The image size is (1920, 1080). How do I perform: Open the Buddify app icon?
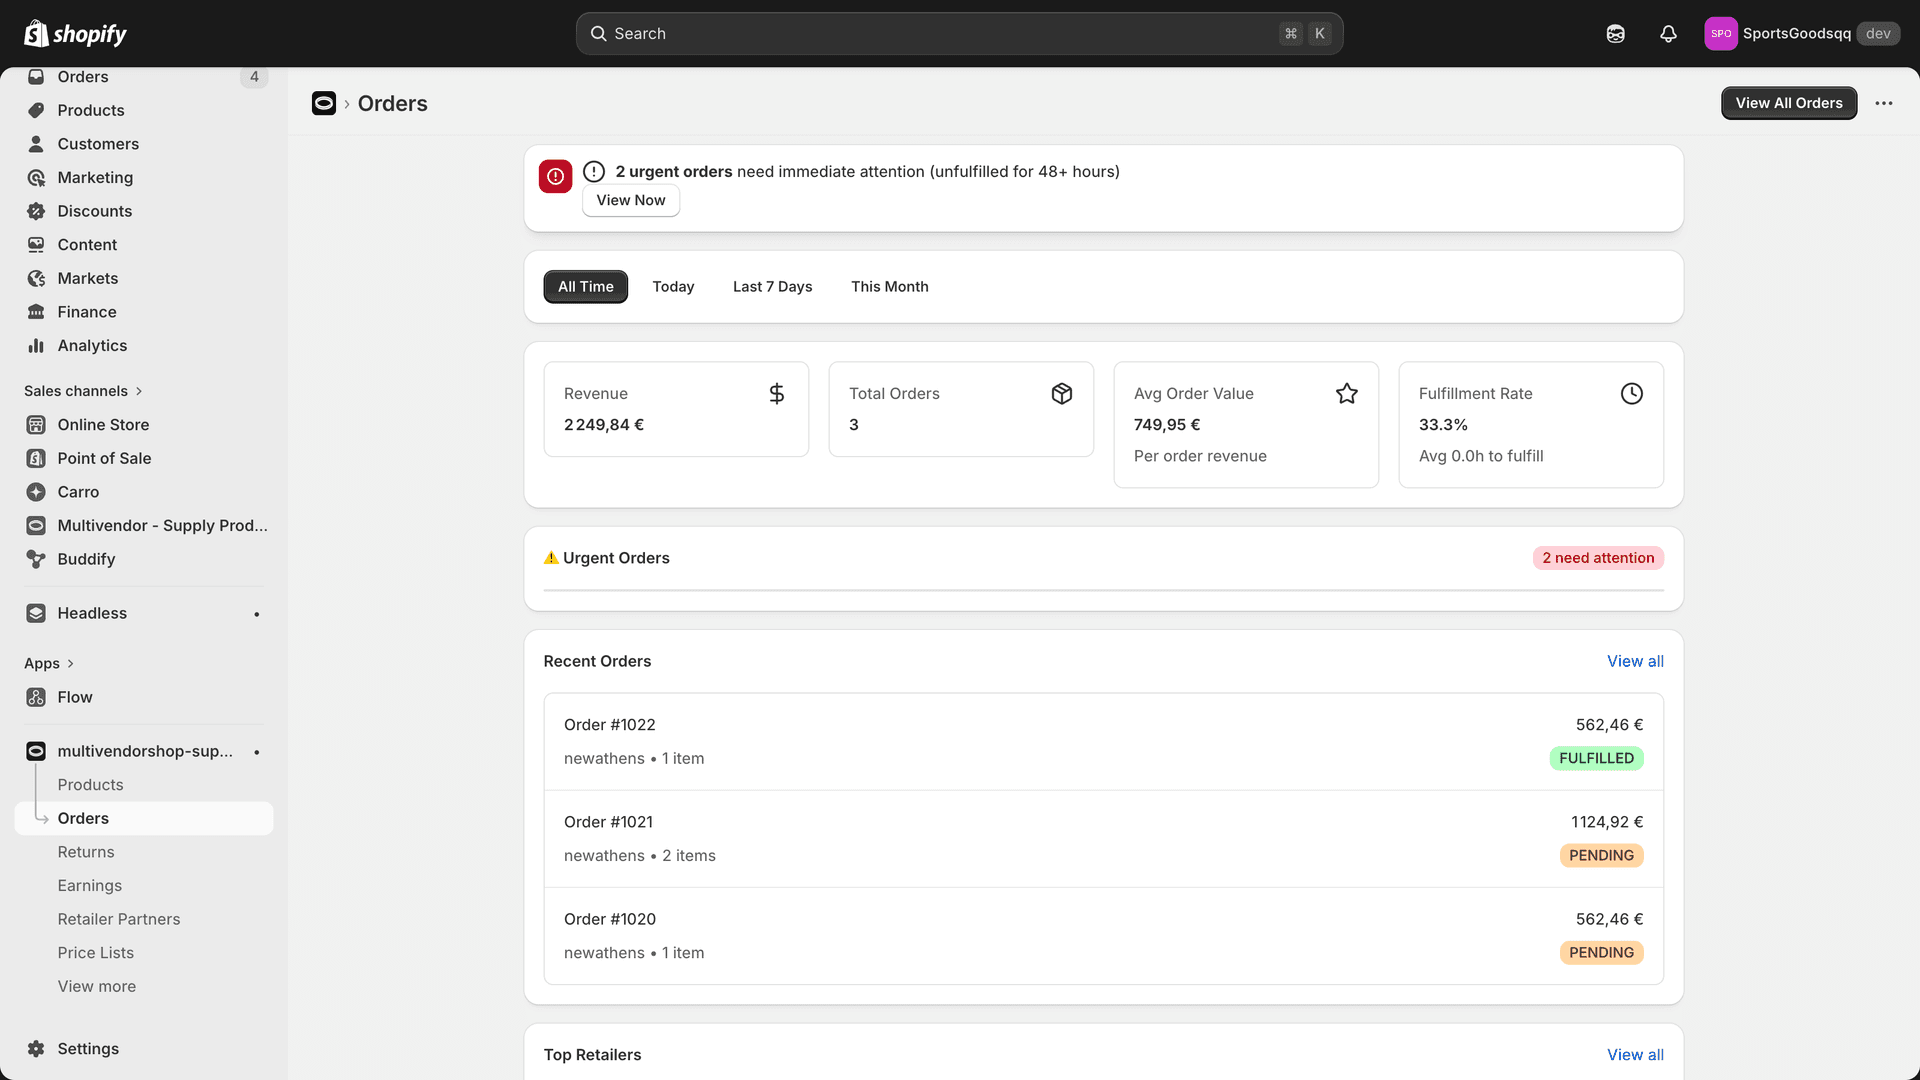tap(36, 559)
